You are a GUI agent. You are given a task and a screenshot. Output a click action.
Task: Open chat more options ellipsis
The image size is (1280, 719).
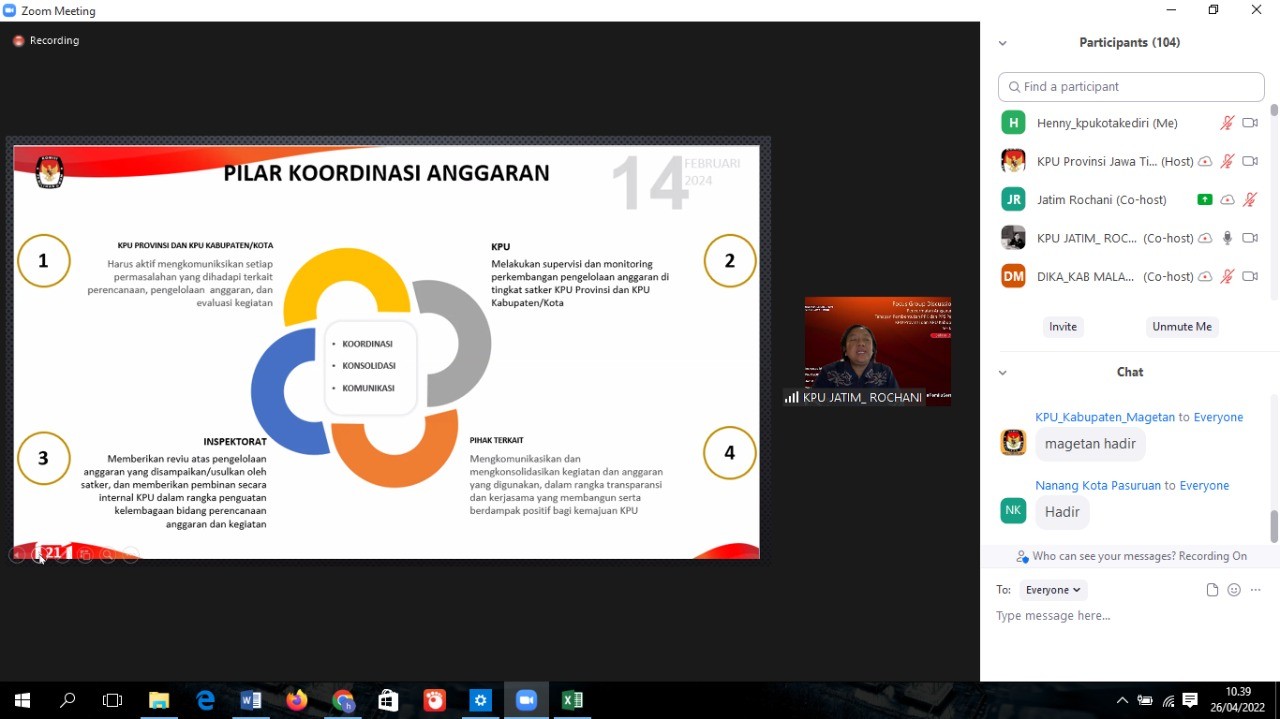(1256, 590)
